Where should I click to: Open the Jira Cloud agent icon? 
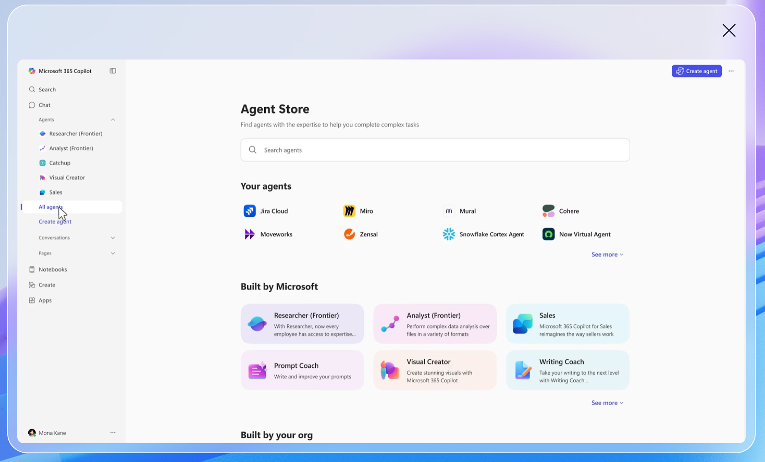click(249, 211)
